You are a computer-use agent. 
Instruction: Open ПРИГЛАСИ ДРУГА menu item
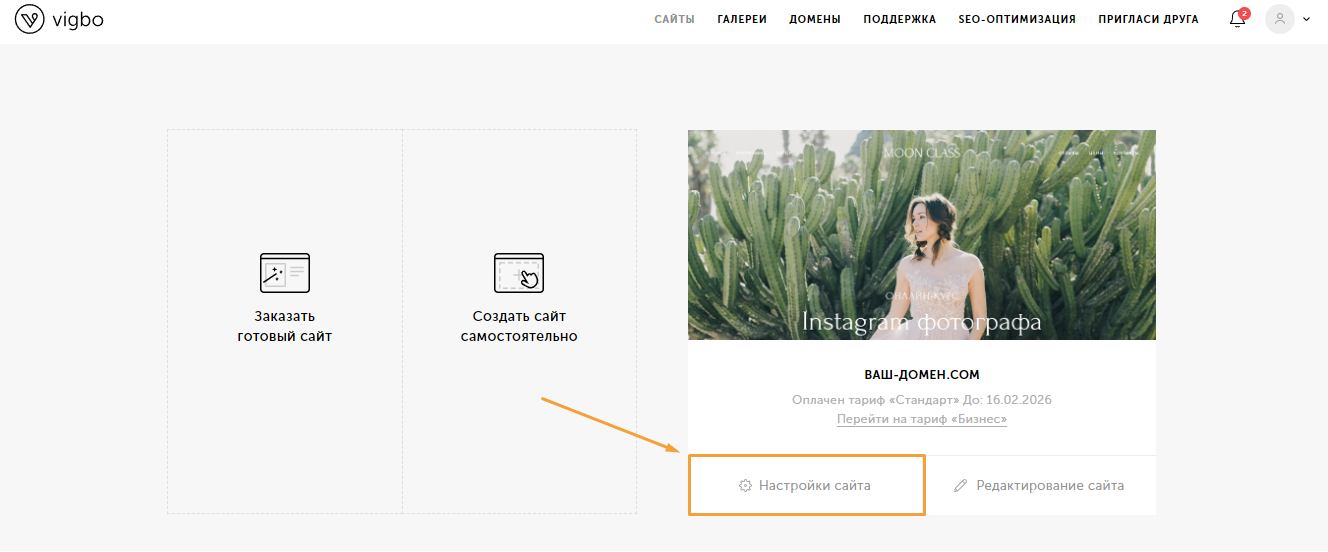(1148, 19)
